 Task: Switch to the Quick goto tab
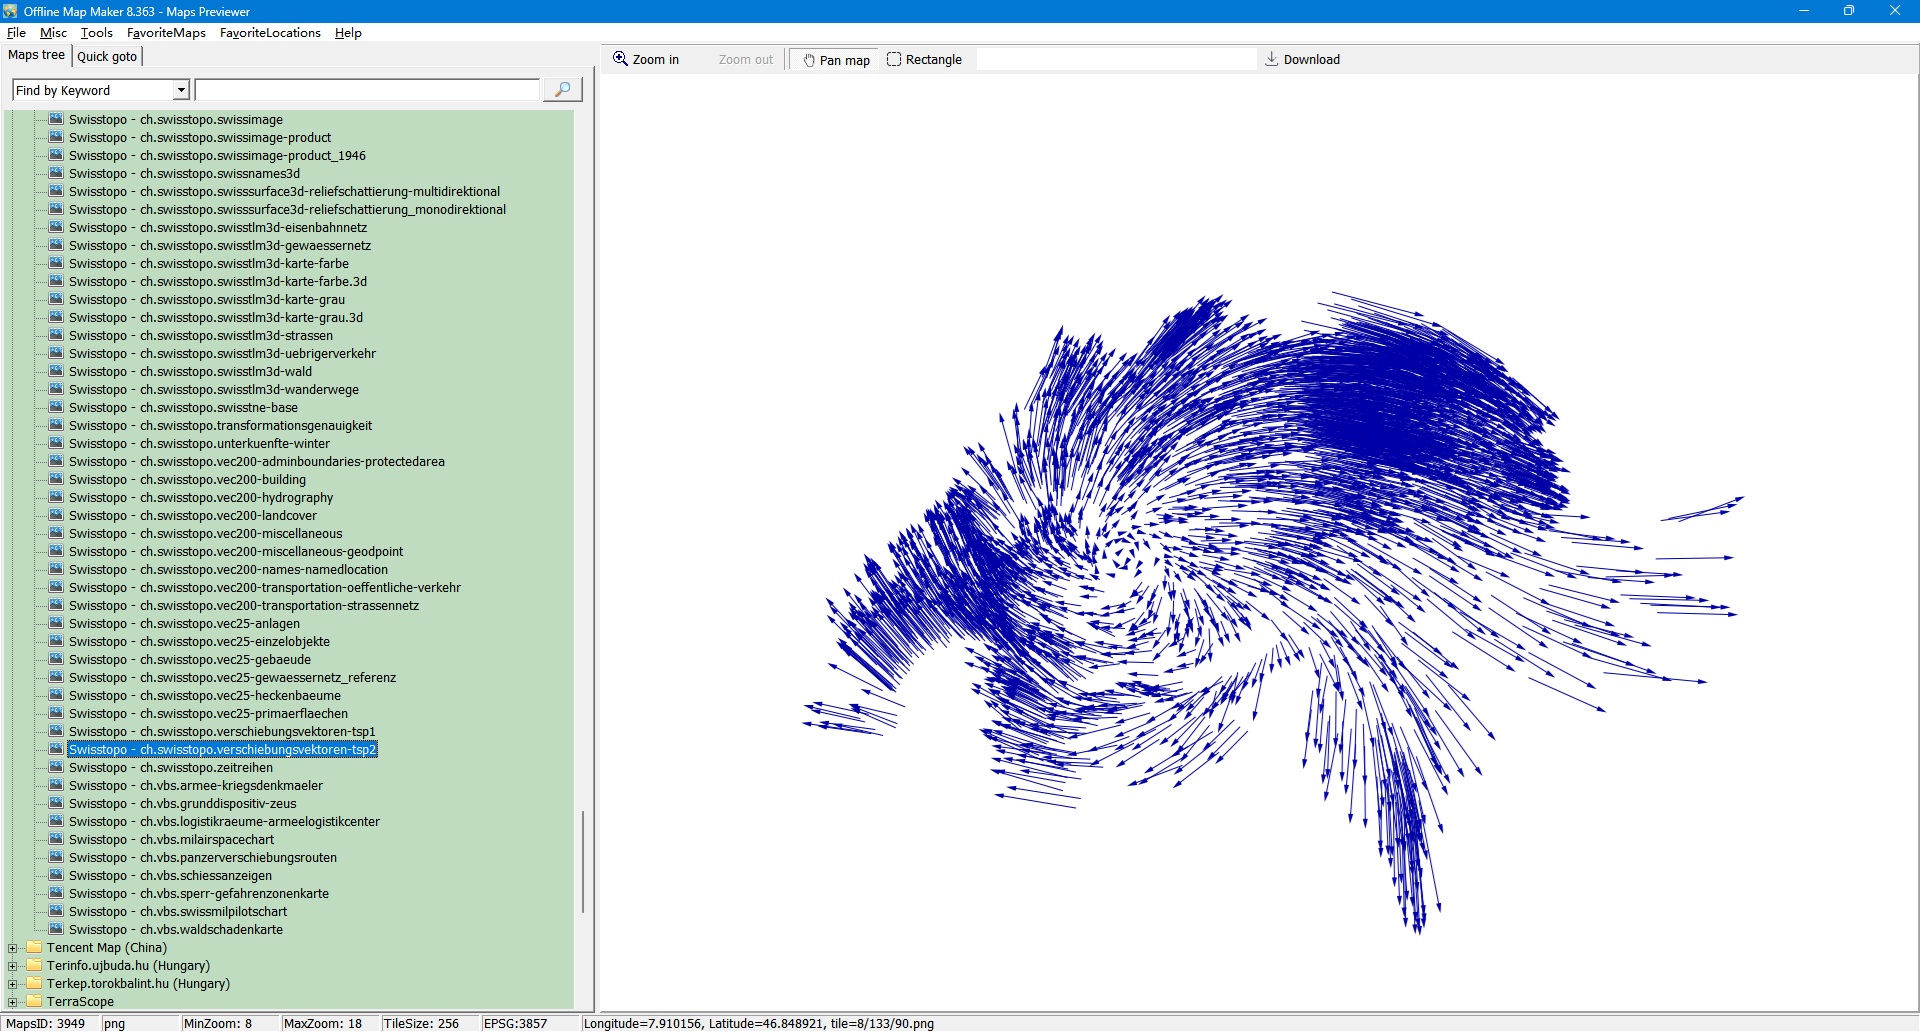107,56
